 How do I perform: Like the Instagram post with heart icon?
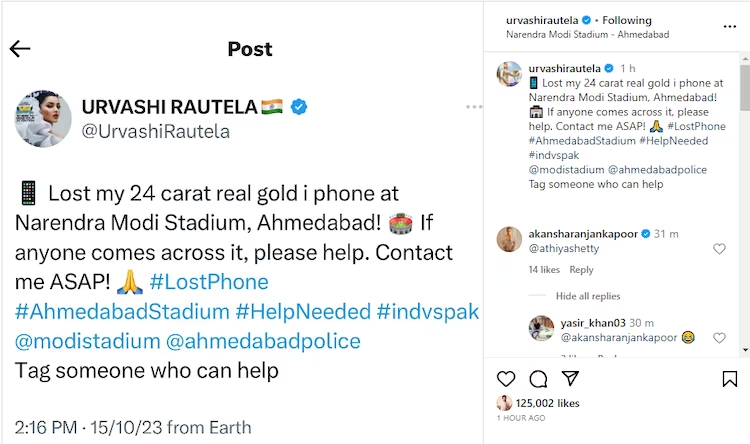click(506, 379)
